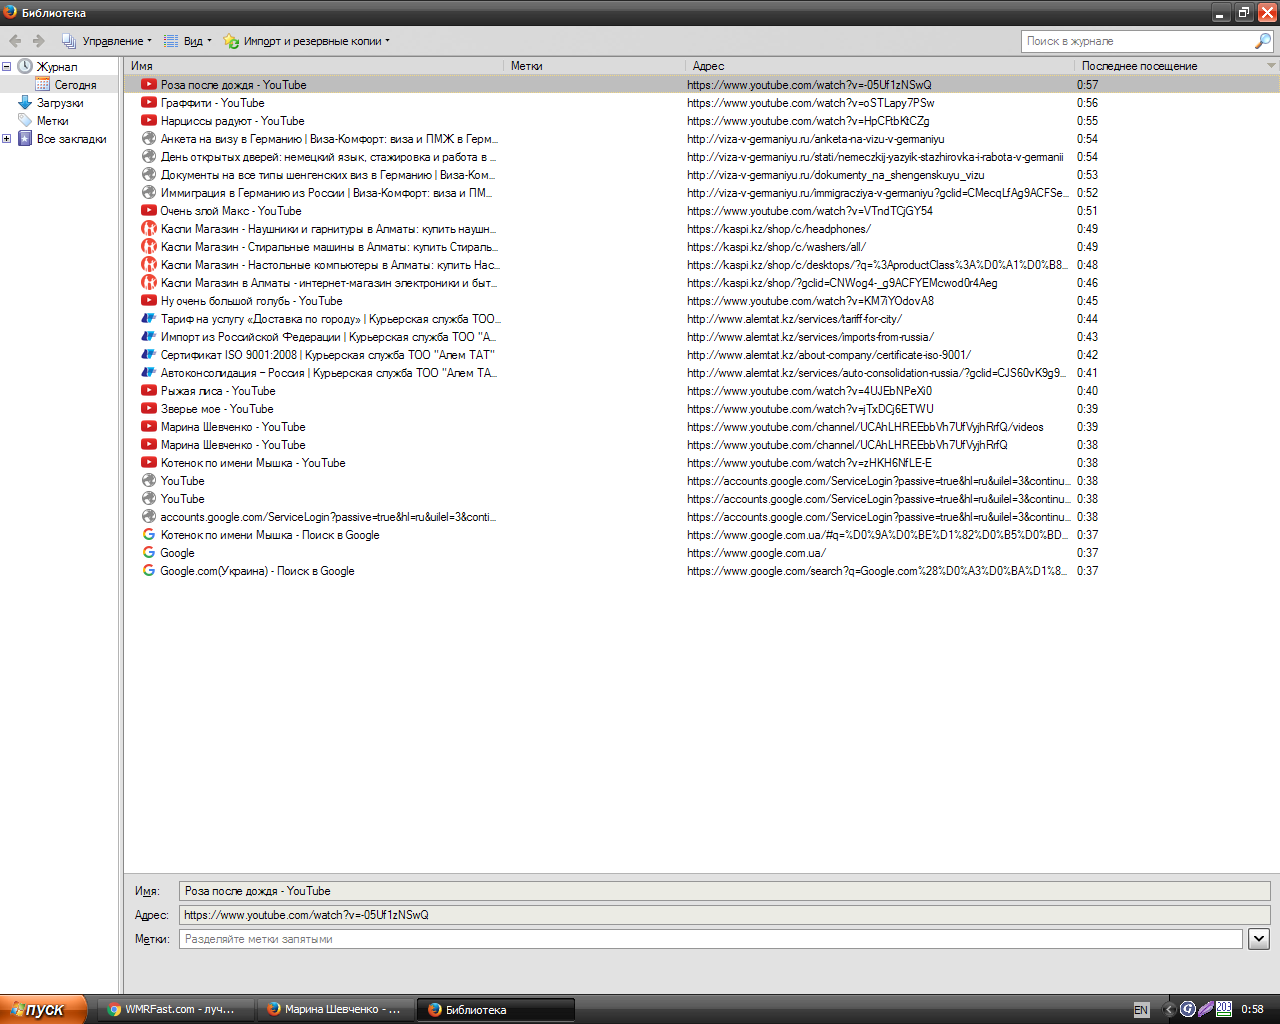
Task: Click the Адрес field in details pane
Action: pos(725,915)
